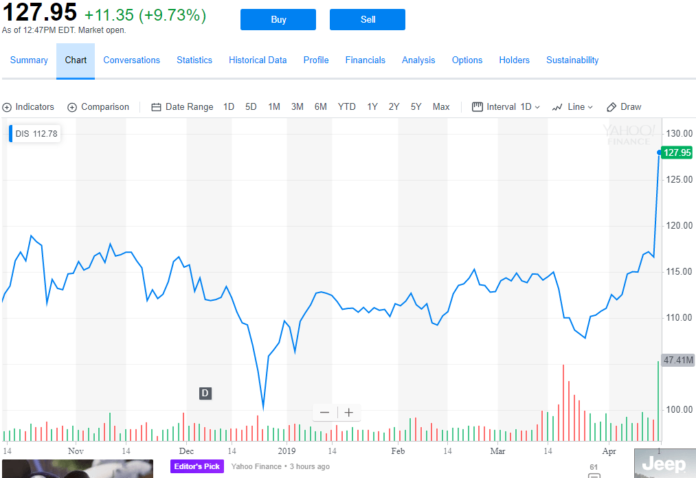The width and height of the screenshot is (696, 478).
Task: Click the blue last-price dot on chart
Action: [x=659, y=153]
